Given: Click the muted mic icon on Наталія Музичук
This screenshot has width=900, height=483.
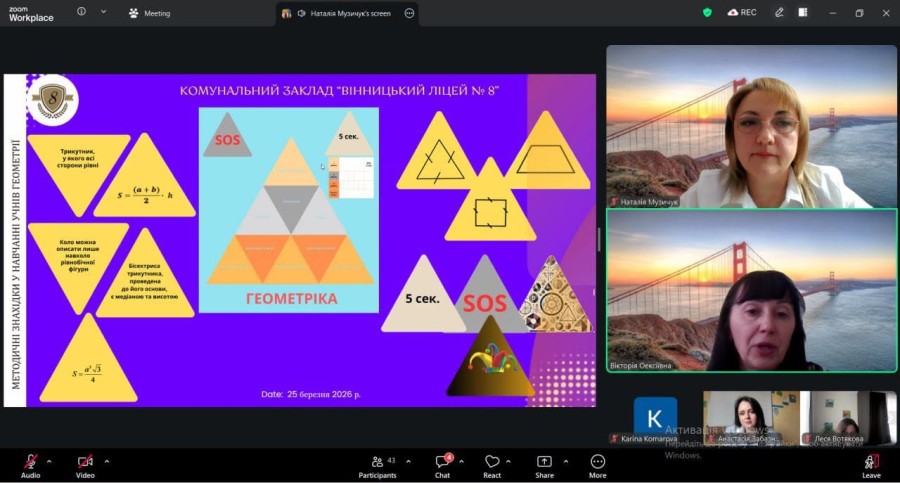Looking at the screenshot, I should tap(614, 202).
